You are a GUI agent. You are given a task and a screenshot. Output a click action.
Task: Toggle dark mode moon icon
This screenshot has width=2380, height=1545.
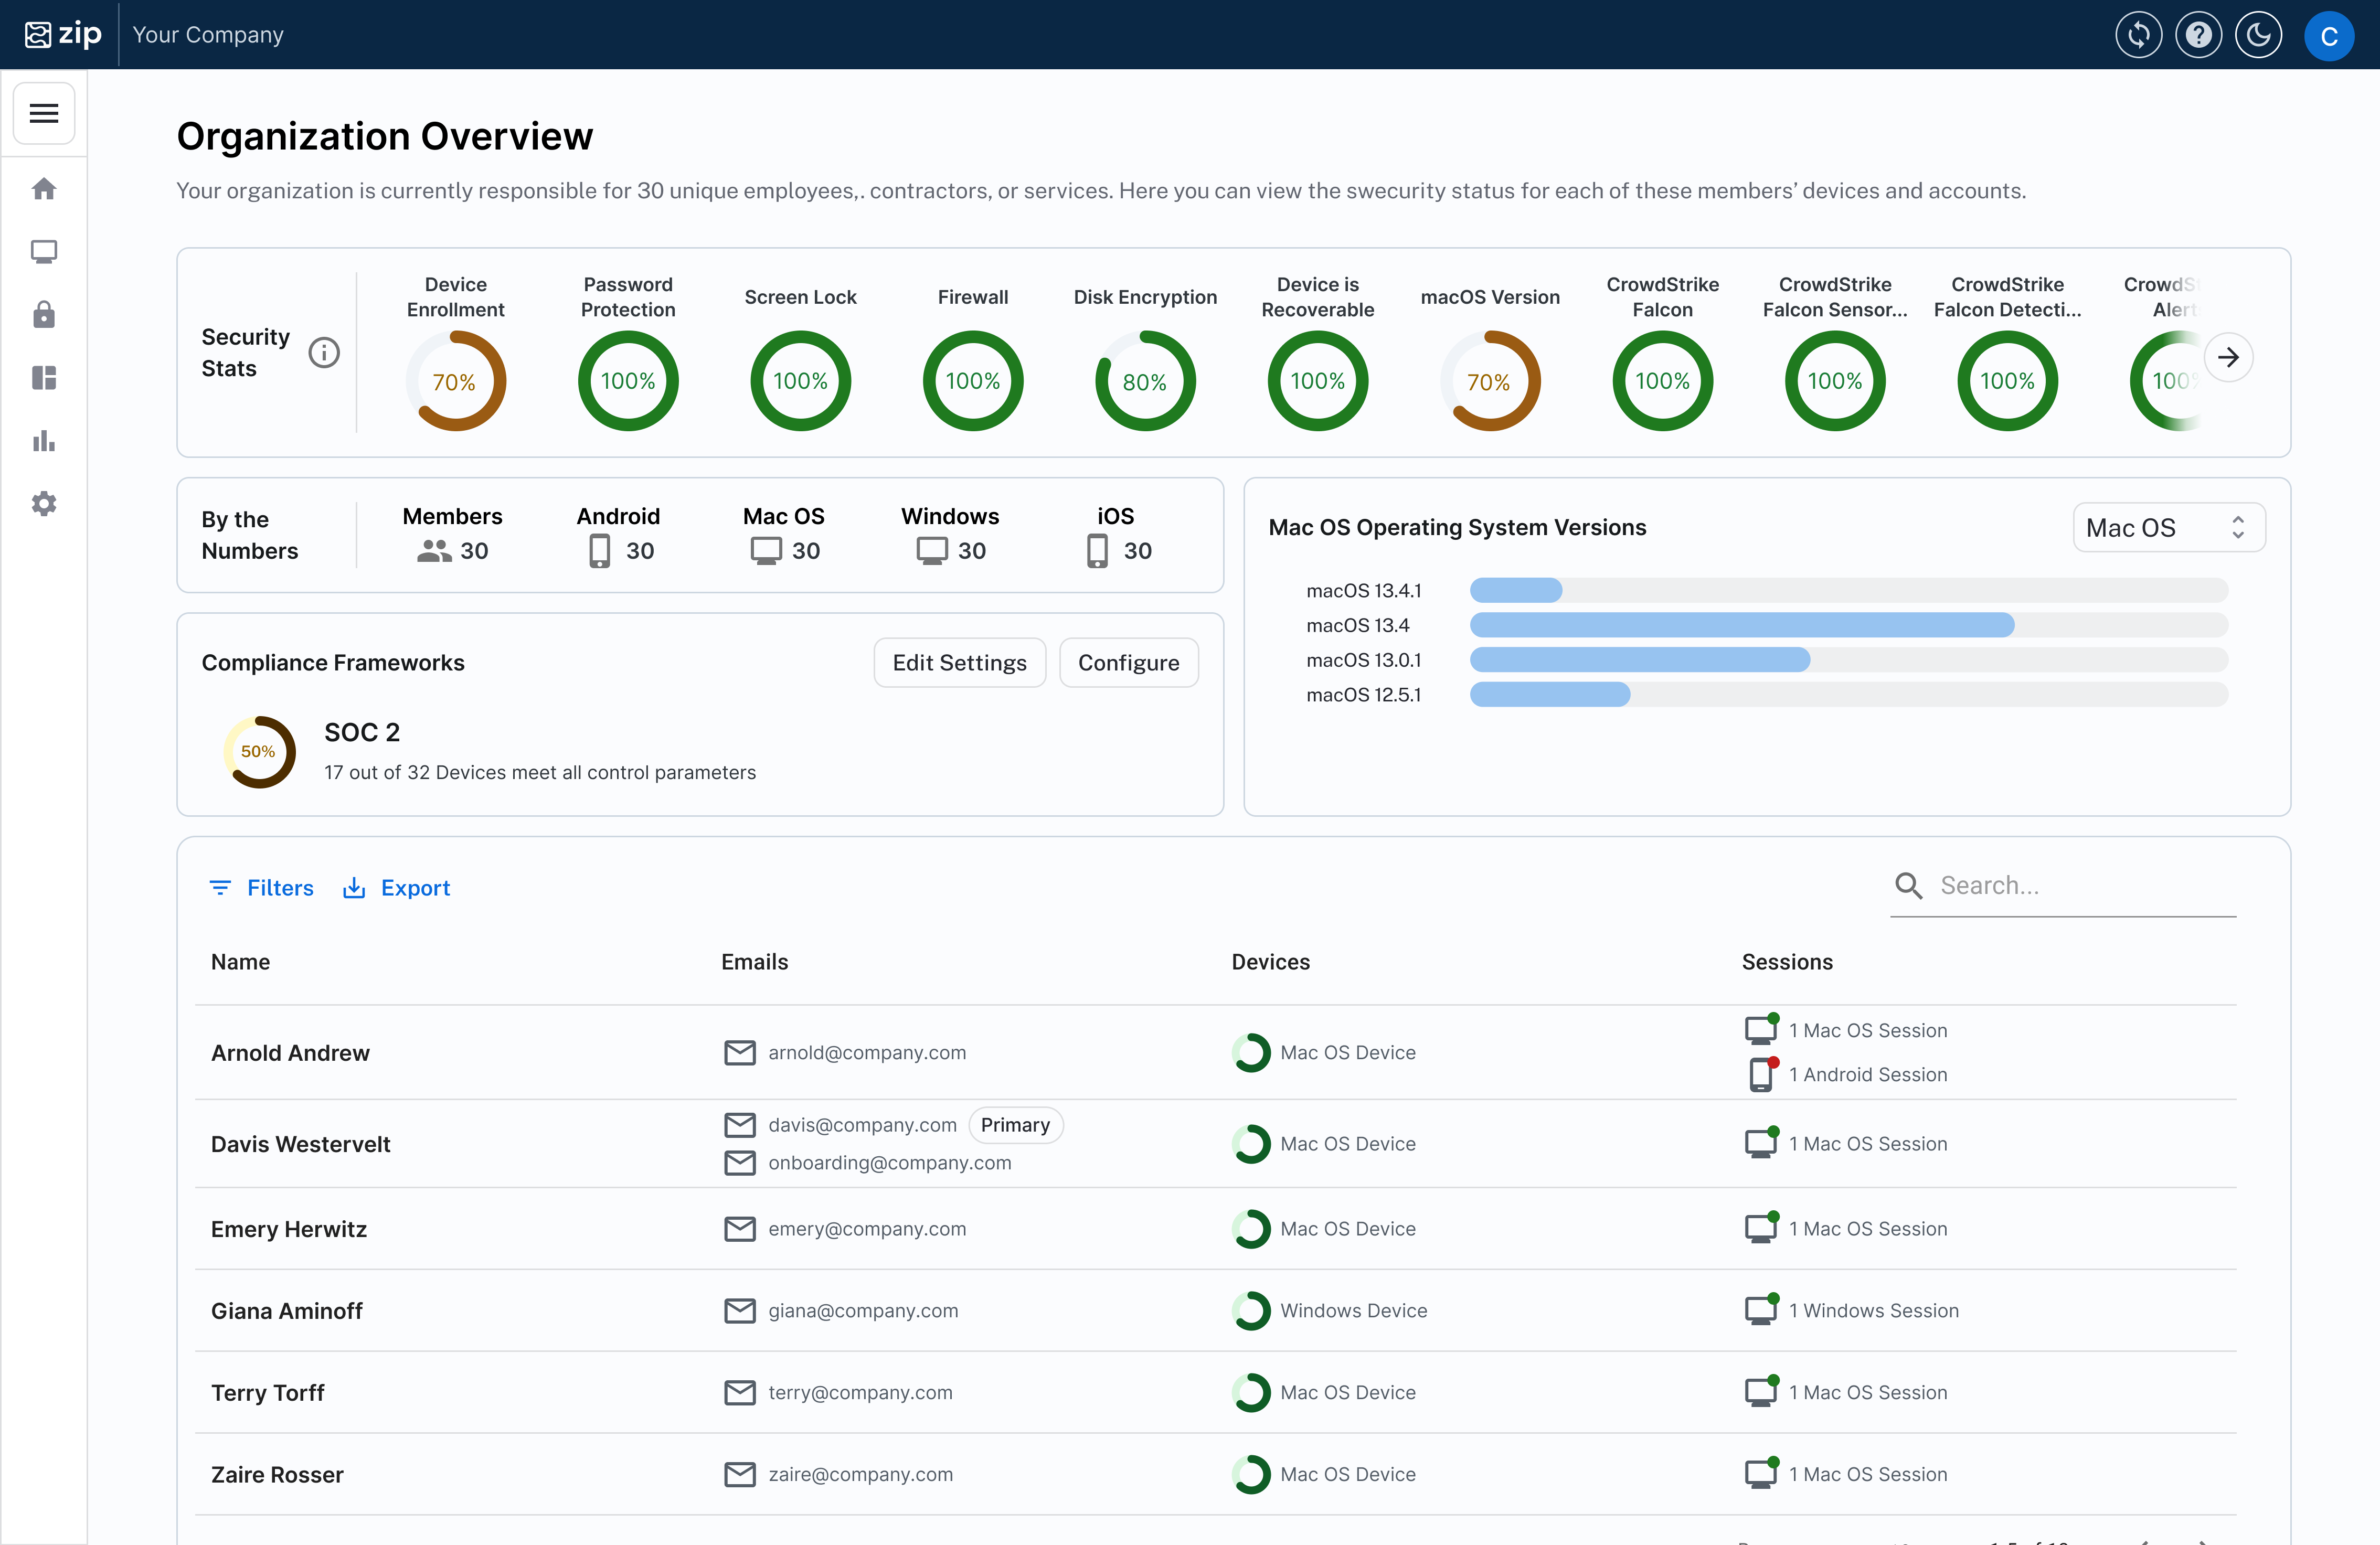click(x=2258, y=35)
